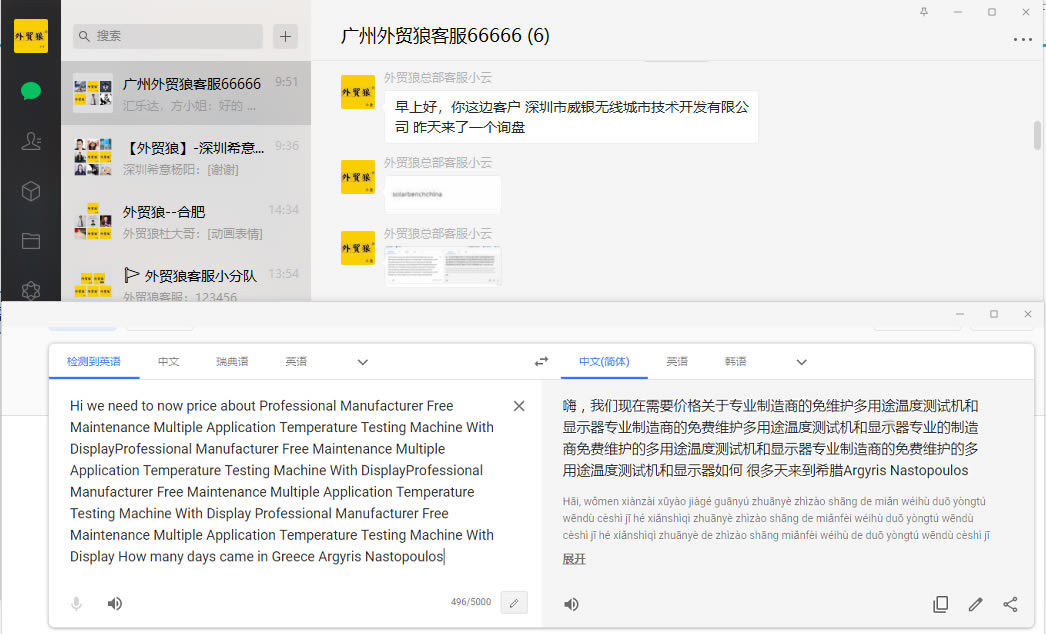Swap translation languages with arrows icon
Viewport: 1046px width, 634px height.
pos(541,362)
